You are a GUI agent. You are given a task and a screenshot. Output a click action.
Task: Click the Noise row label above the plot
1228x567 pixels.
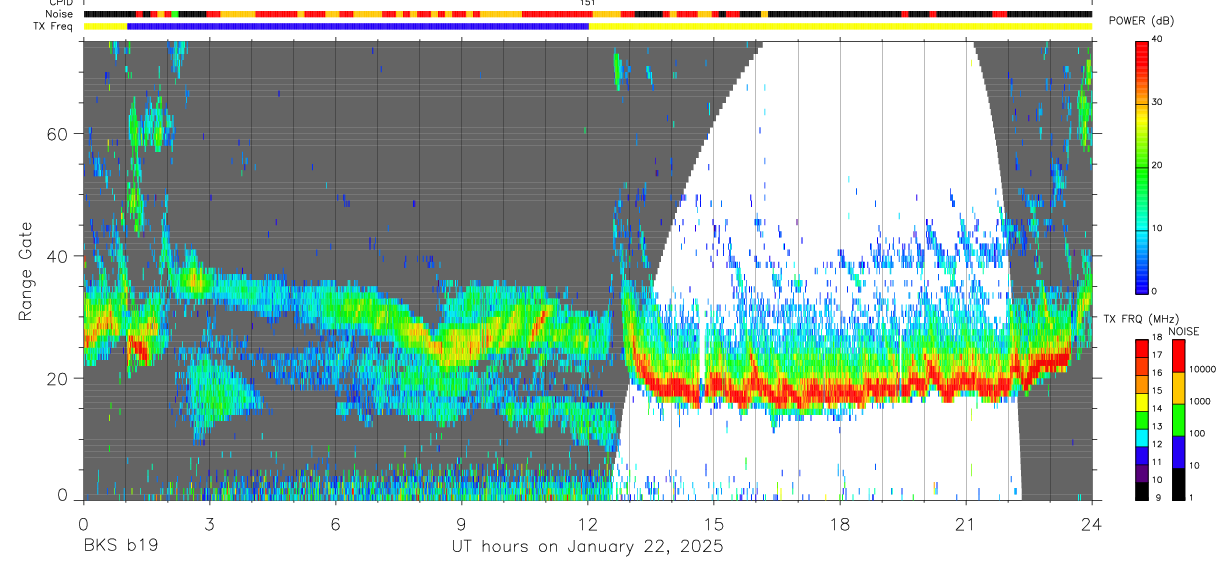59,14
